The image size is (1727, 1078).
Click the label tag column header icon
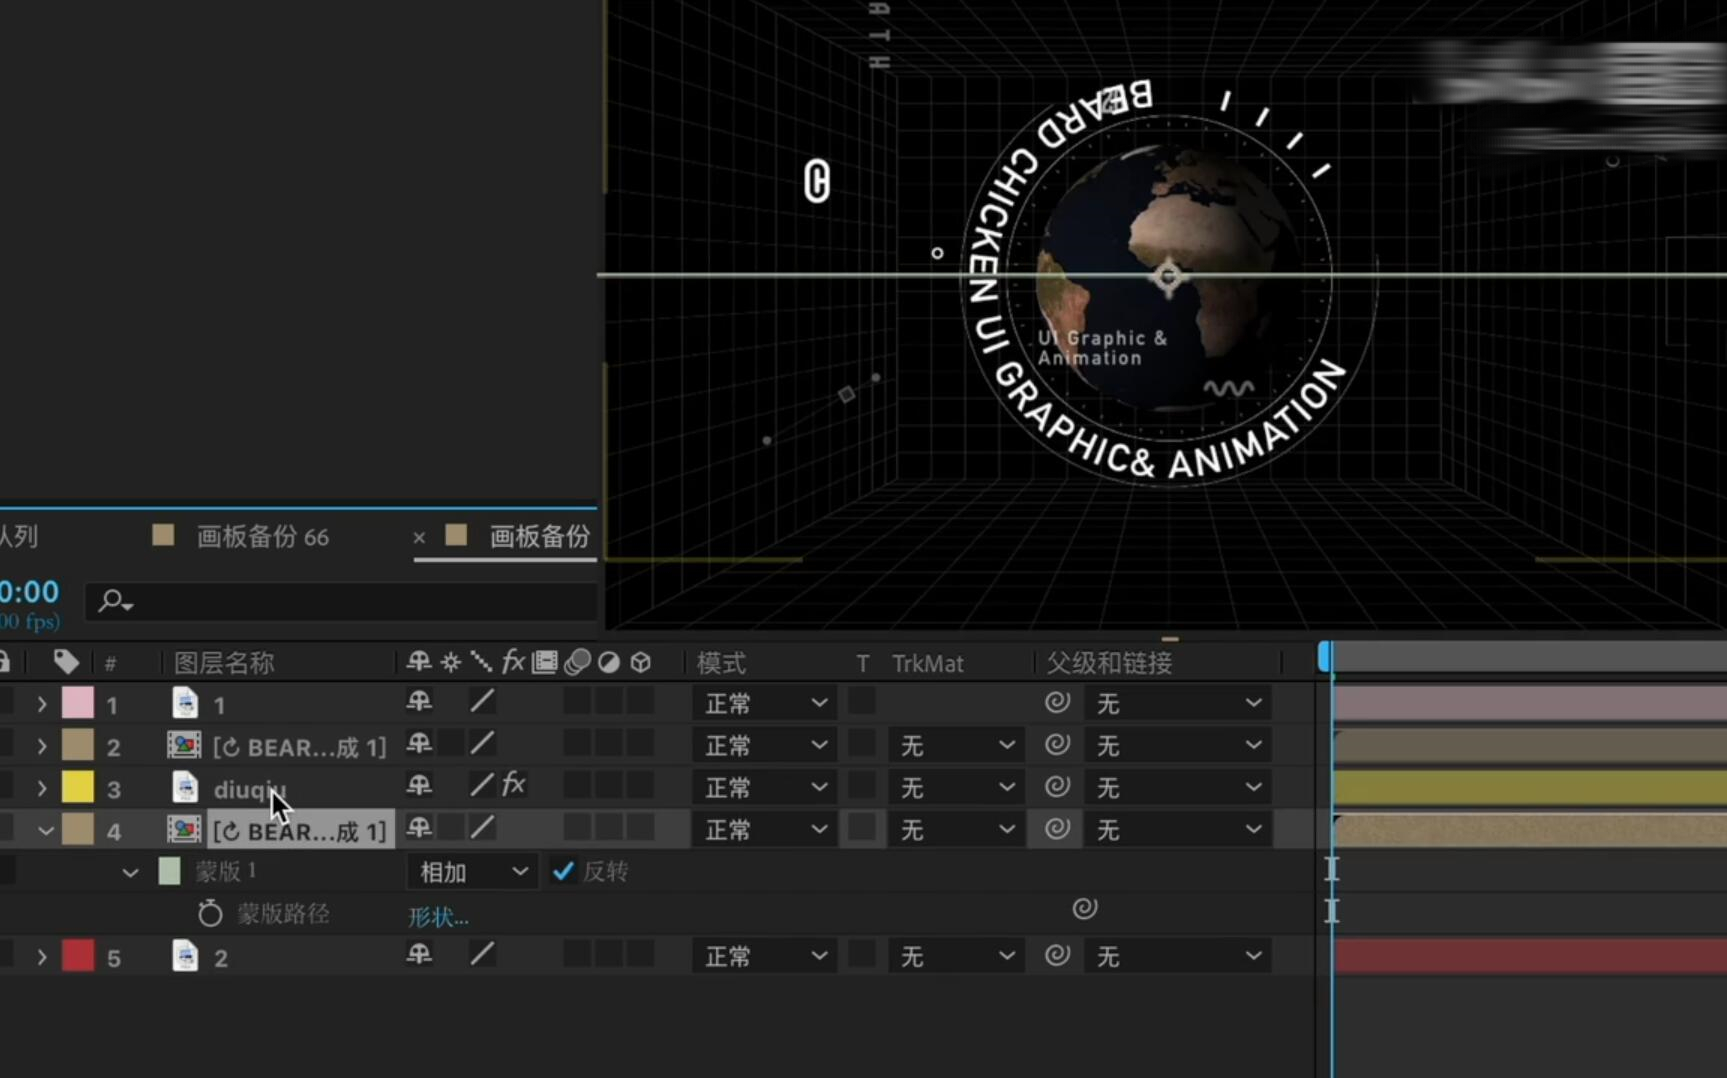[x=66, y=661]
